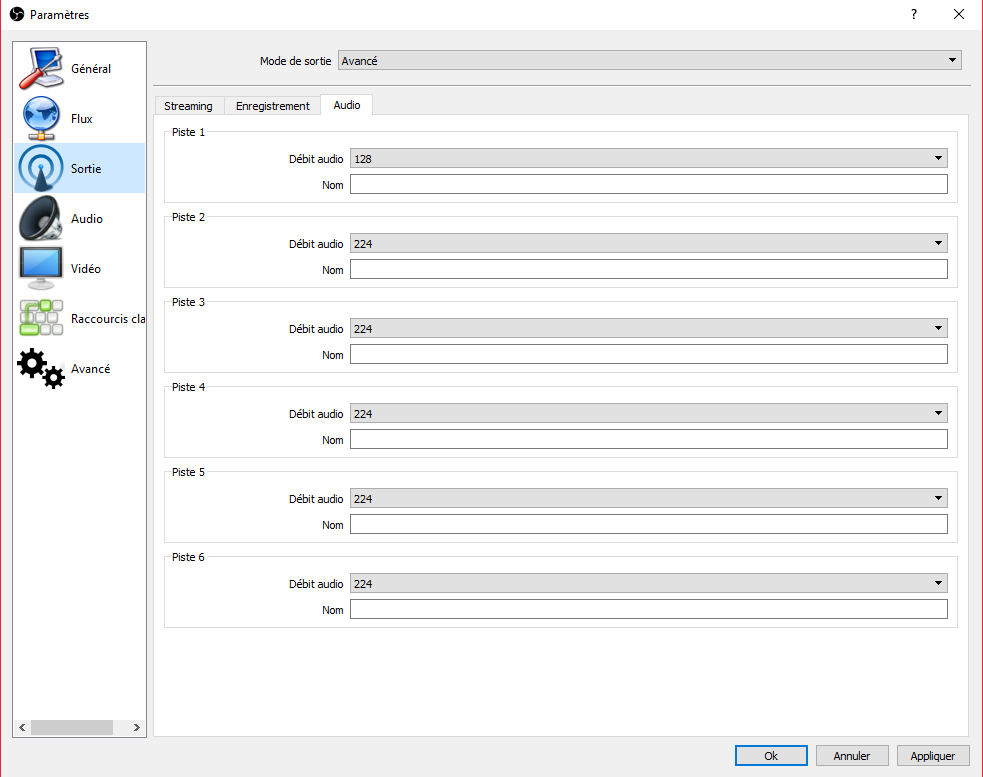Select the Vidéo monitor icon
983x777 pixels.
41,268
